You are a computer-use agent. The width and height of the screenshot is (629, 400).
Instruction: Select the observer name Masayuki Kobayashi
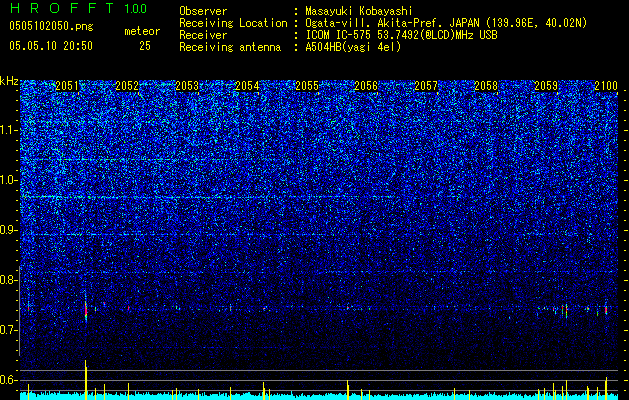click(x=359, y=11)
